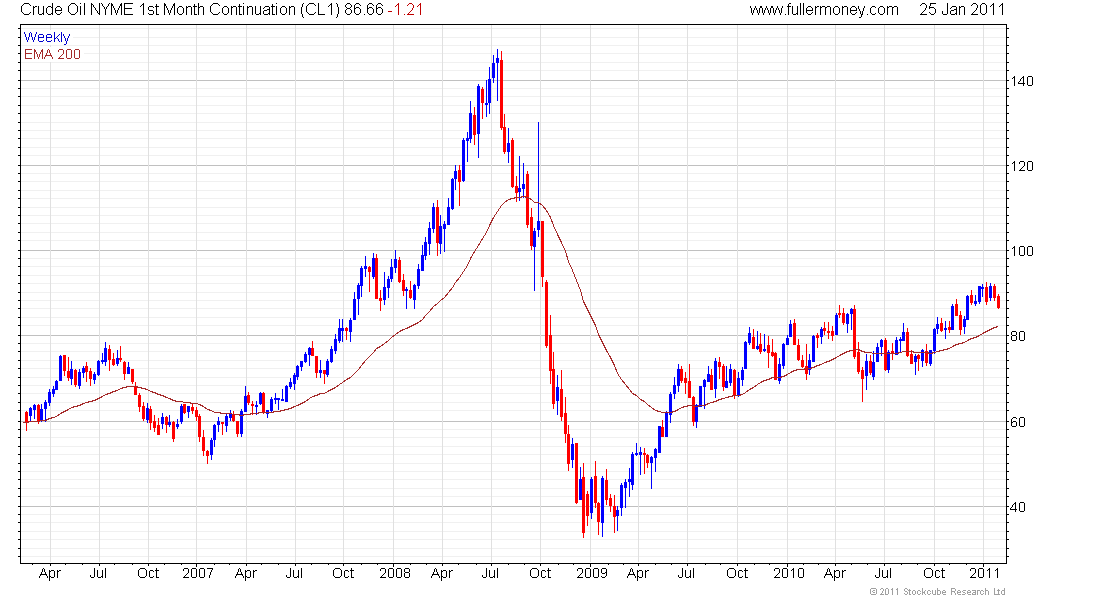Screen dimensions: 1100x600
Task: Click the 40 price axis label
Action: [1018, 507]
